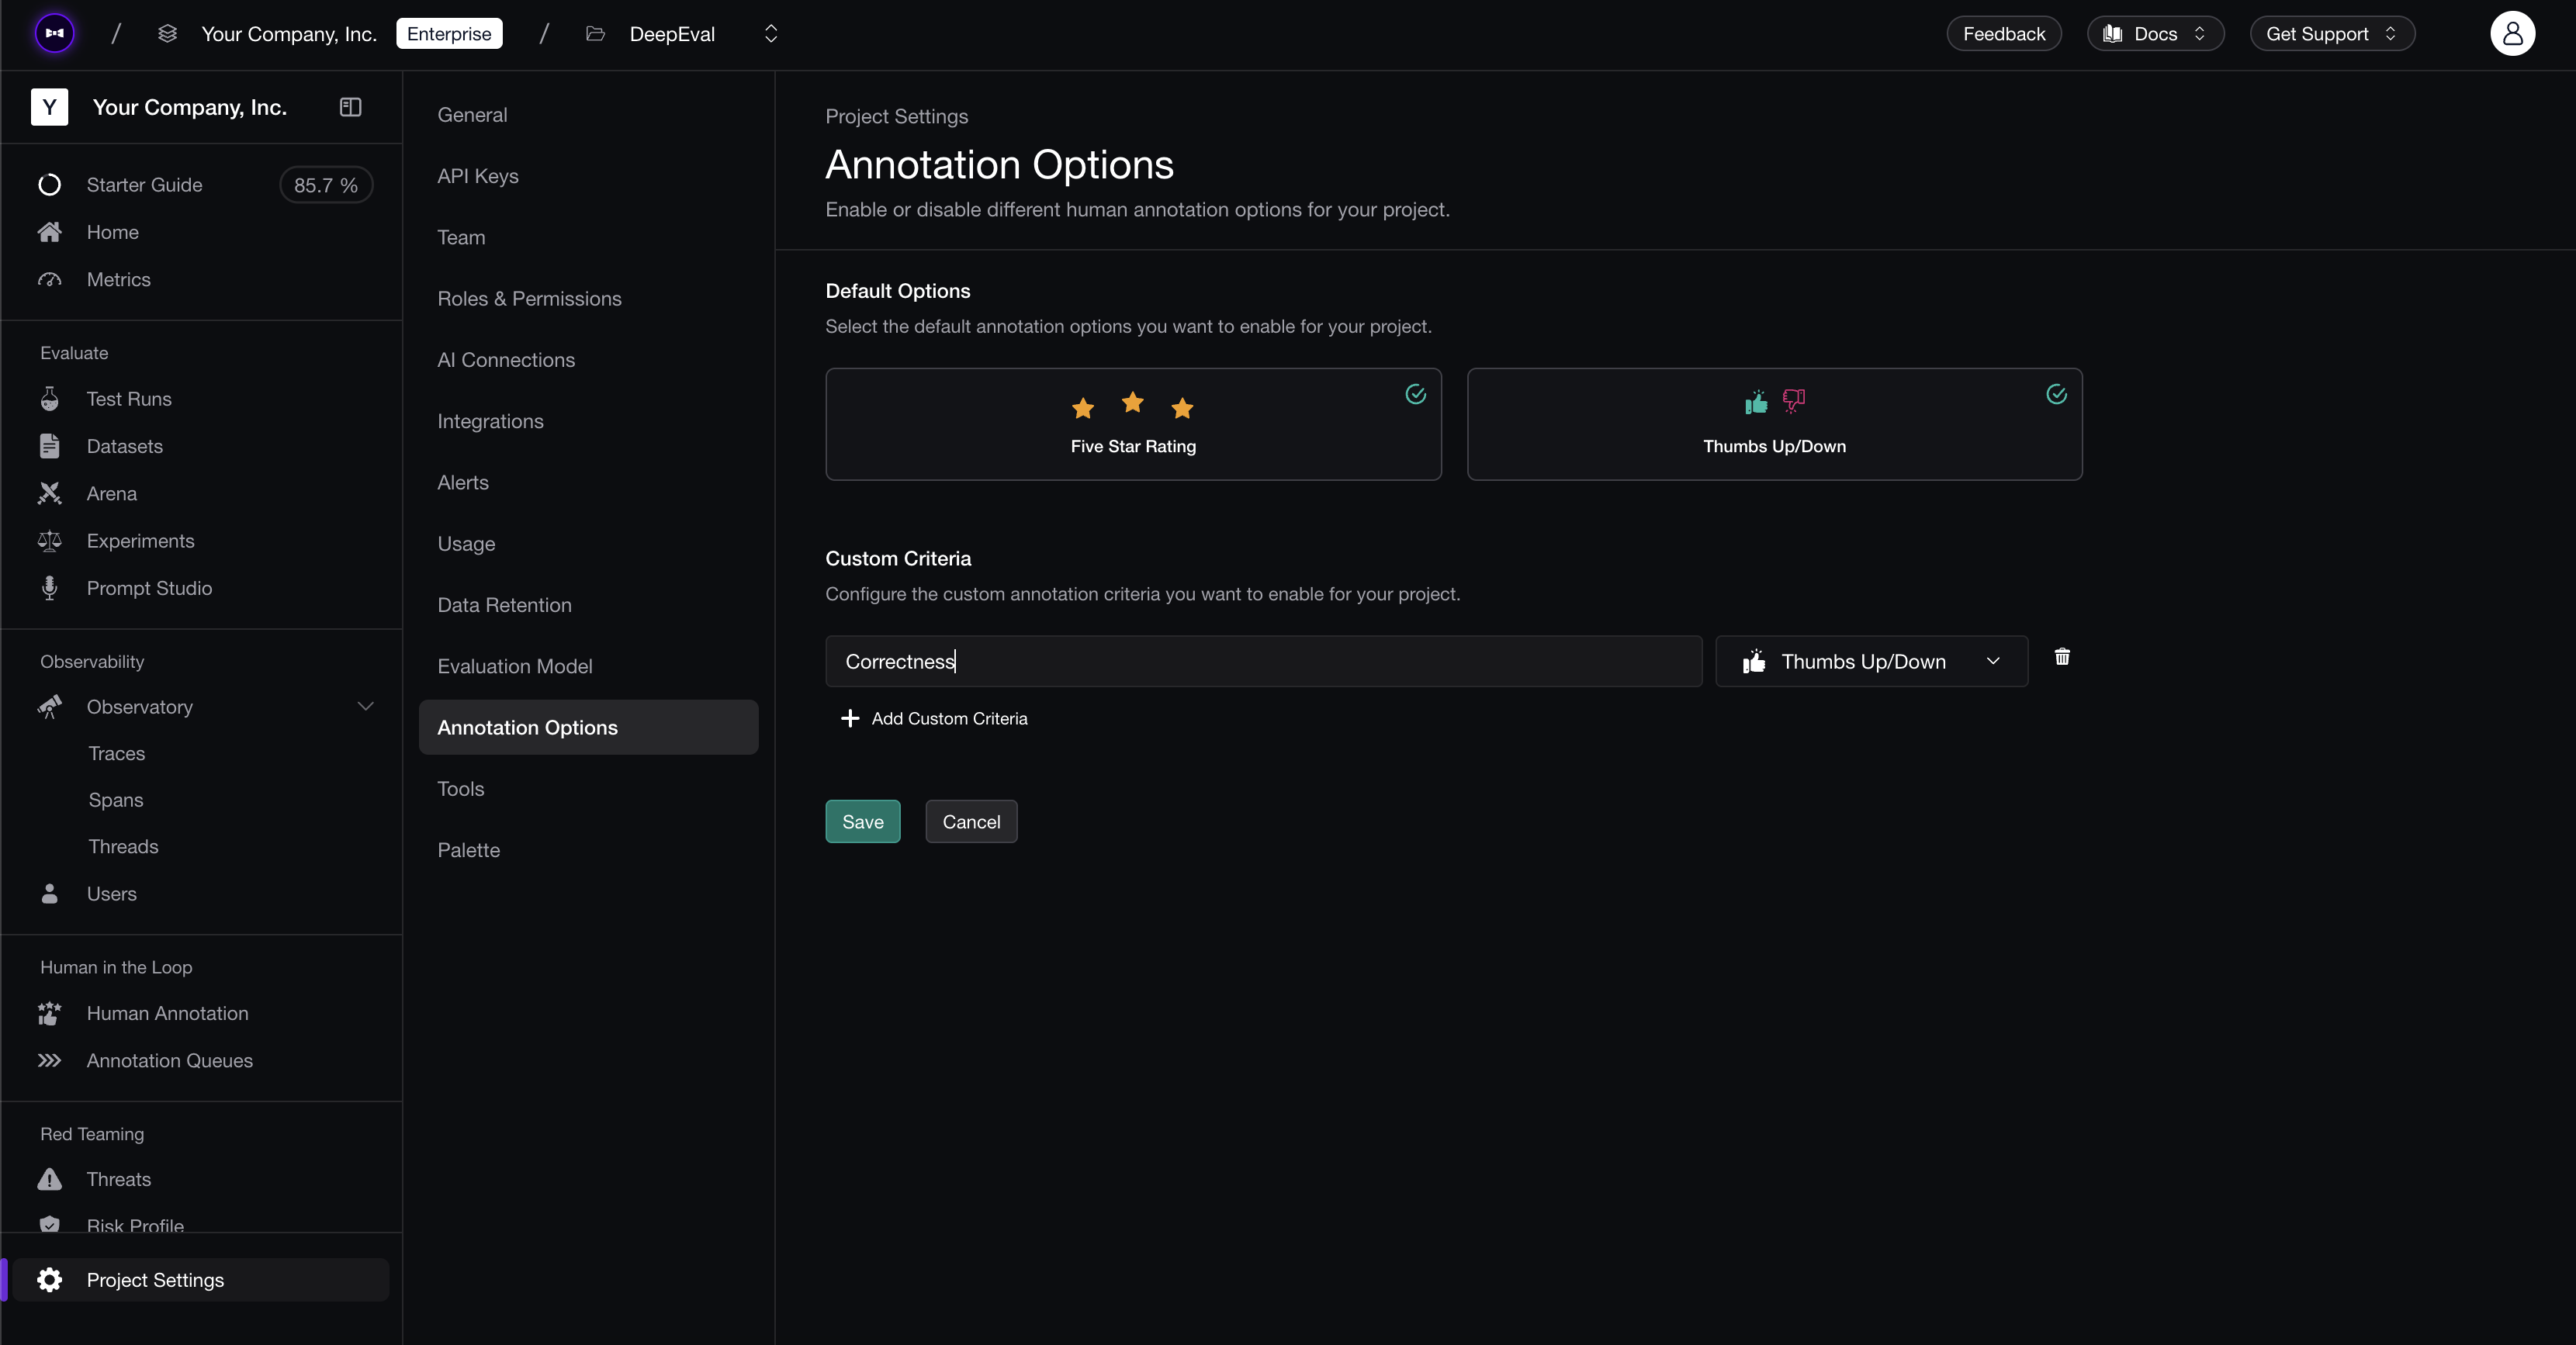This screenshot has height=1345, width=2576.
Task: Click the Prompt Studio microphone icon
Action: 49,588
